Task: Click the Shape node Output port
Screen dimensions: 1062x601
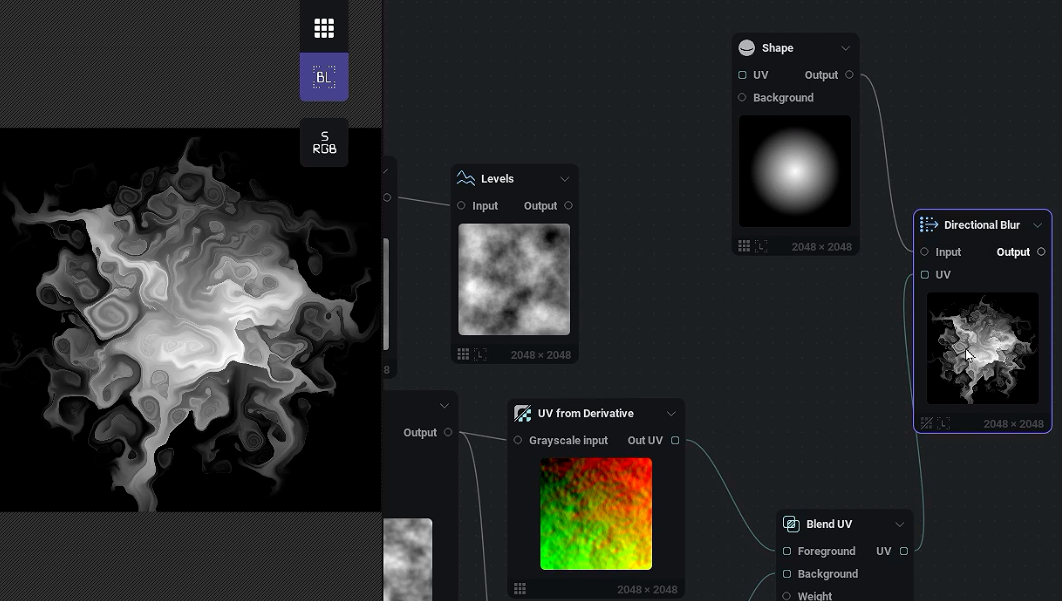Action: [x=849, y=75]
